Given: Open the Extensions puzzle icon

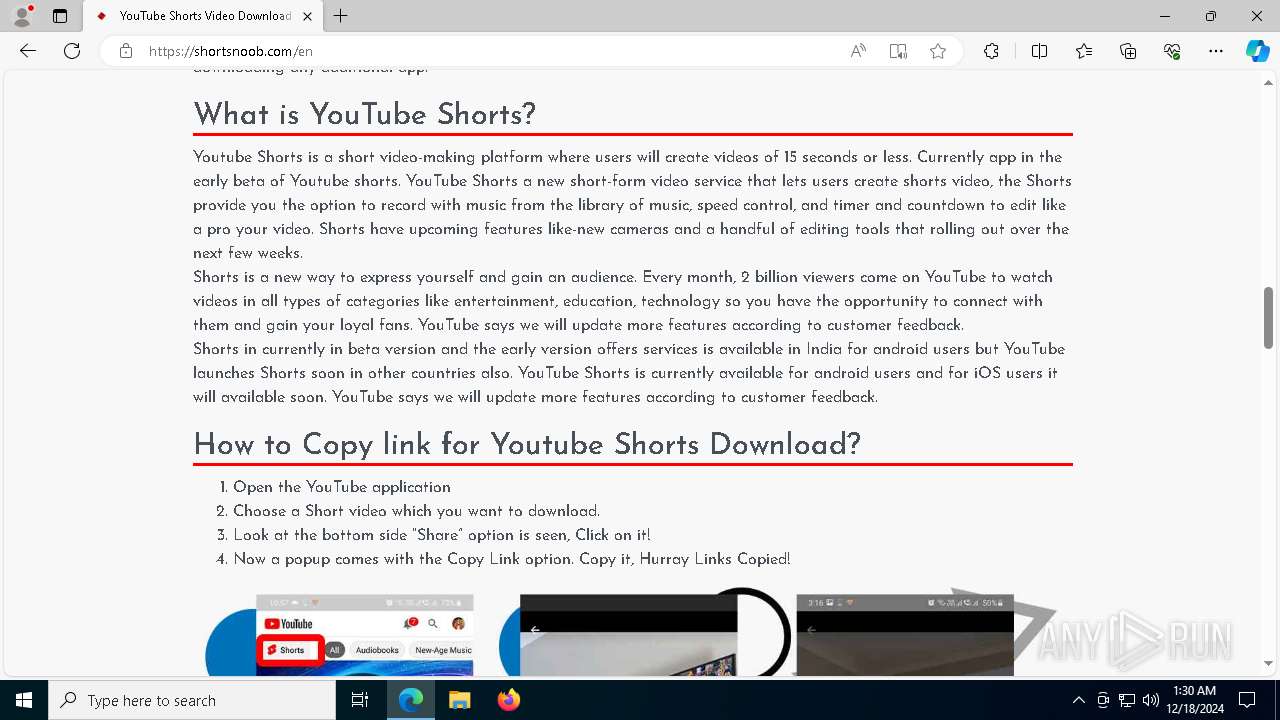Looking at the screenshot, I should 991,51.
